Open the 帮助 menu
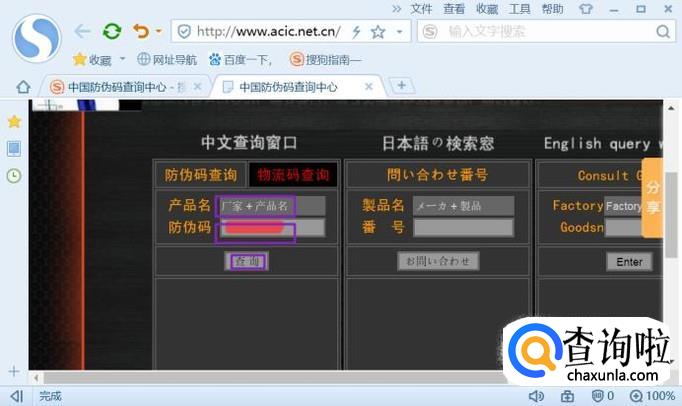The height and width of the screenshot is (406, 682). [x=552, y=9]
